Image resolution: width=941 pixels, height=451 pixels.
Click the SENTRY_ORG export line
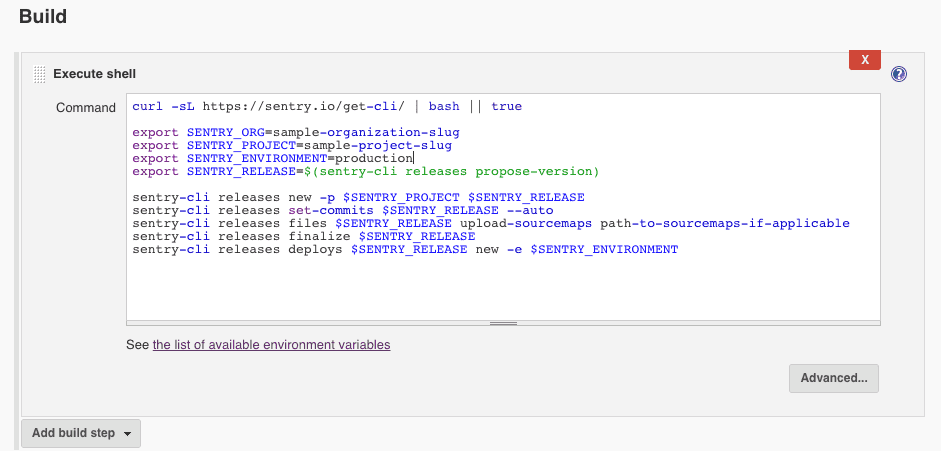[x=295, y=132]
